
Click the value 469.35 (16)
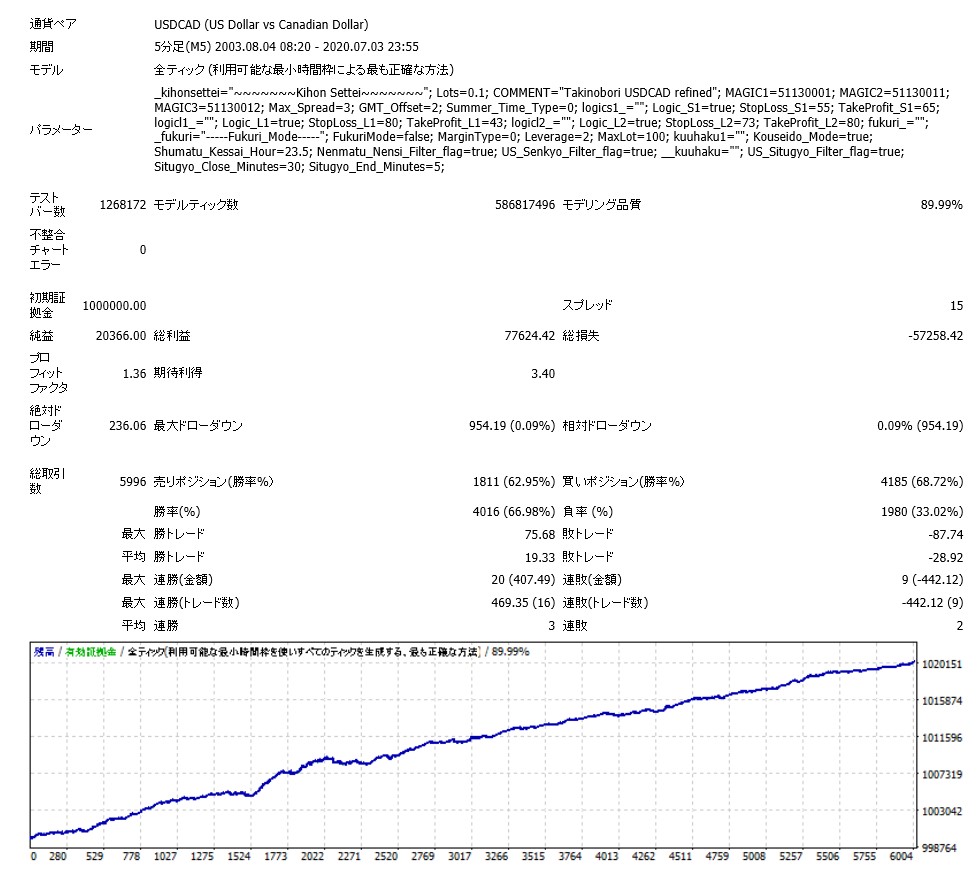tap(523, 603)
